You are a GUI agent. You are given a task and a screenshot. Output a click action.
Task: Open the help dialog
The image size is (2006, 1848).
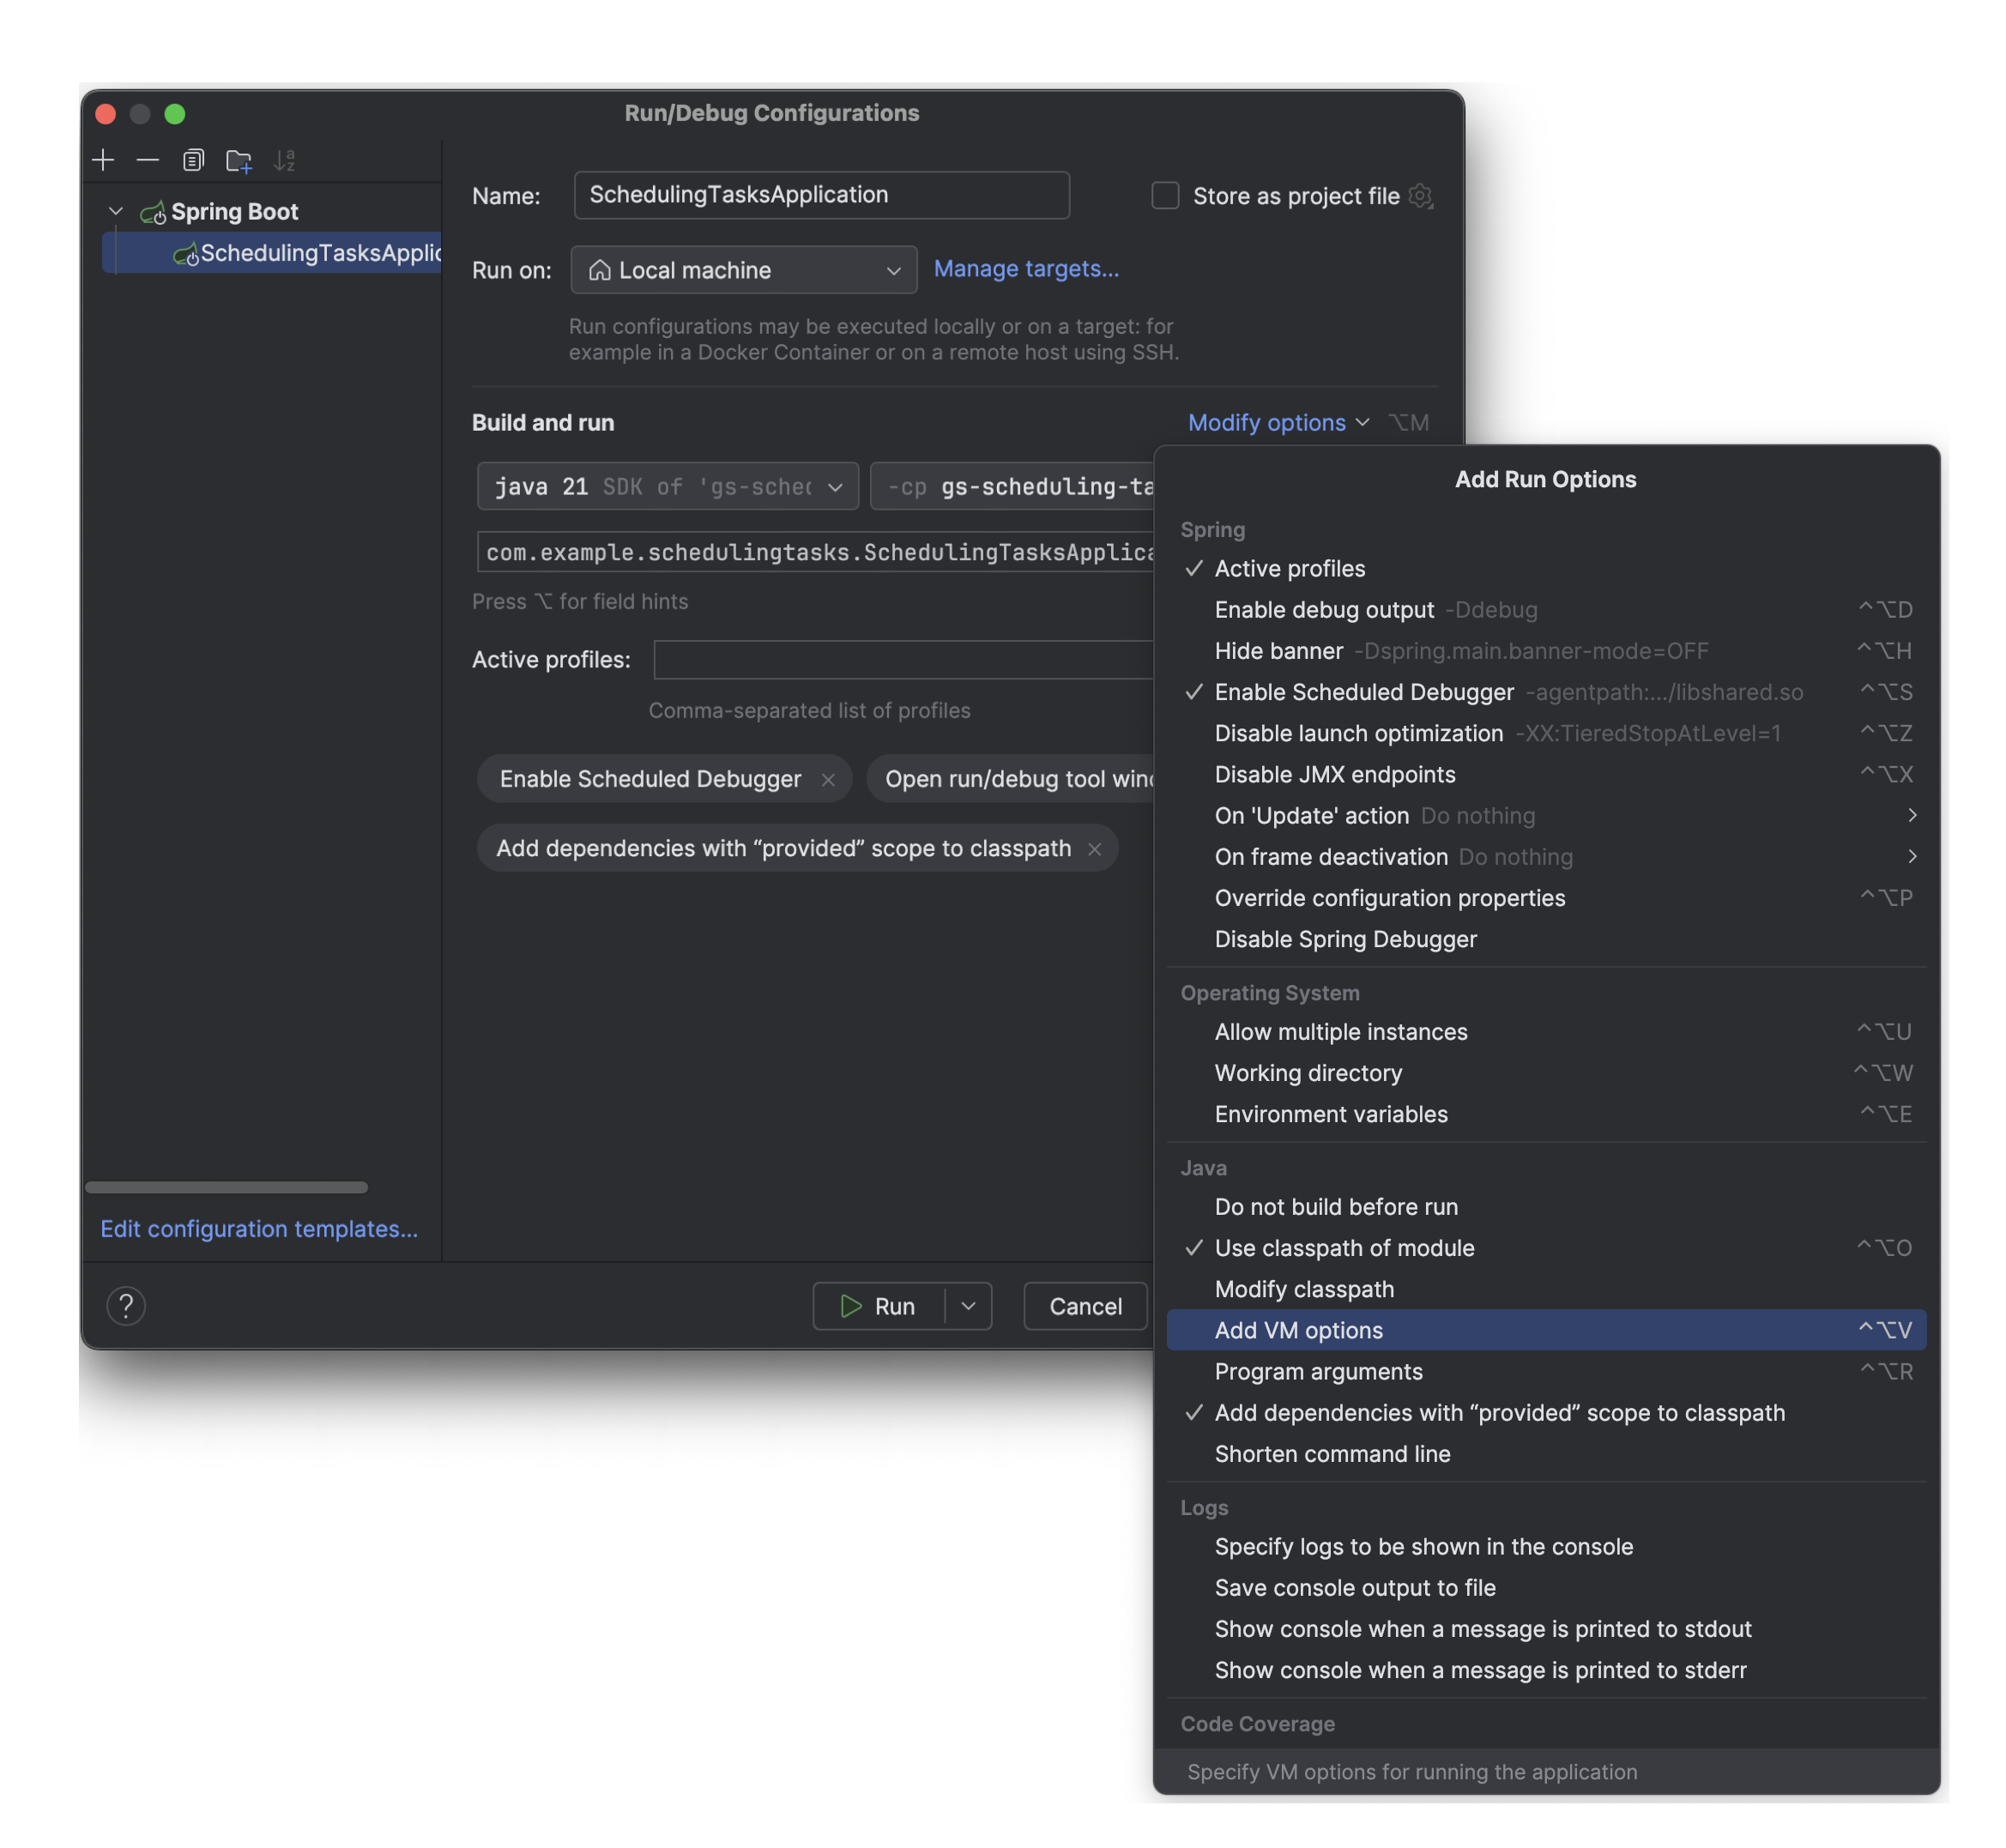126,1305
